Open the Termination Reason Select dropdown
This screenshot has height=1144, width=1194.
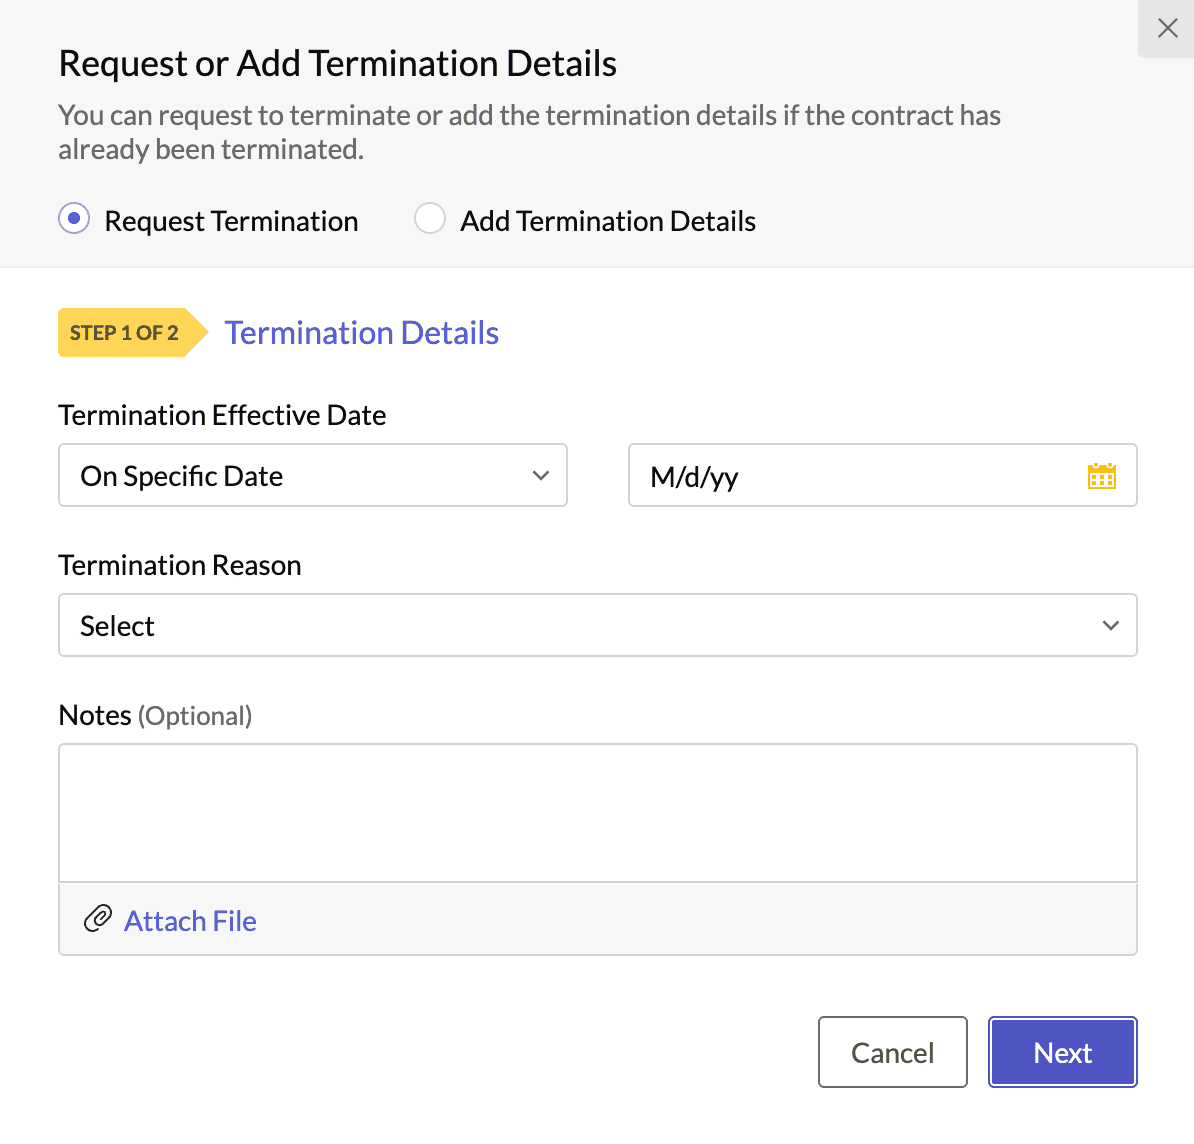[x=598, y=625]
